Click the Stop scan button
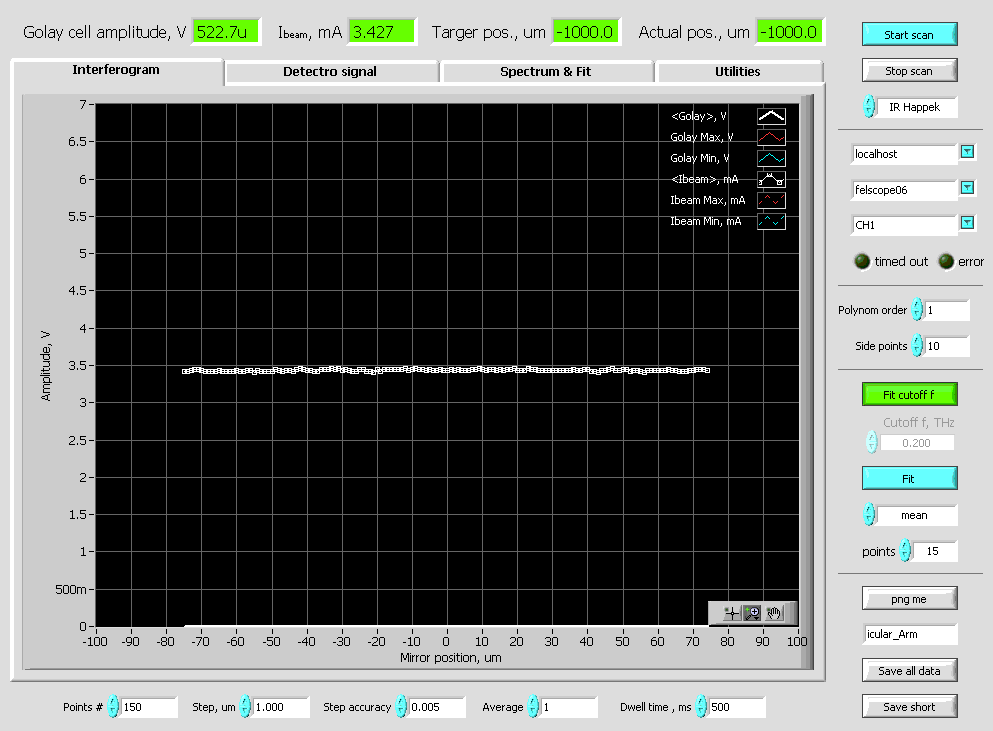 tap(909, 70)
